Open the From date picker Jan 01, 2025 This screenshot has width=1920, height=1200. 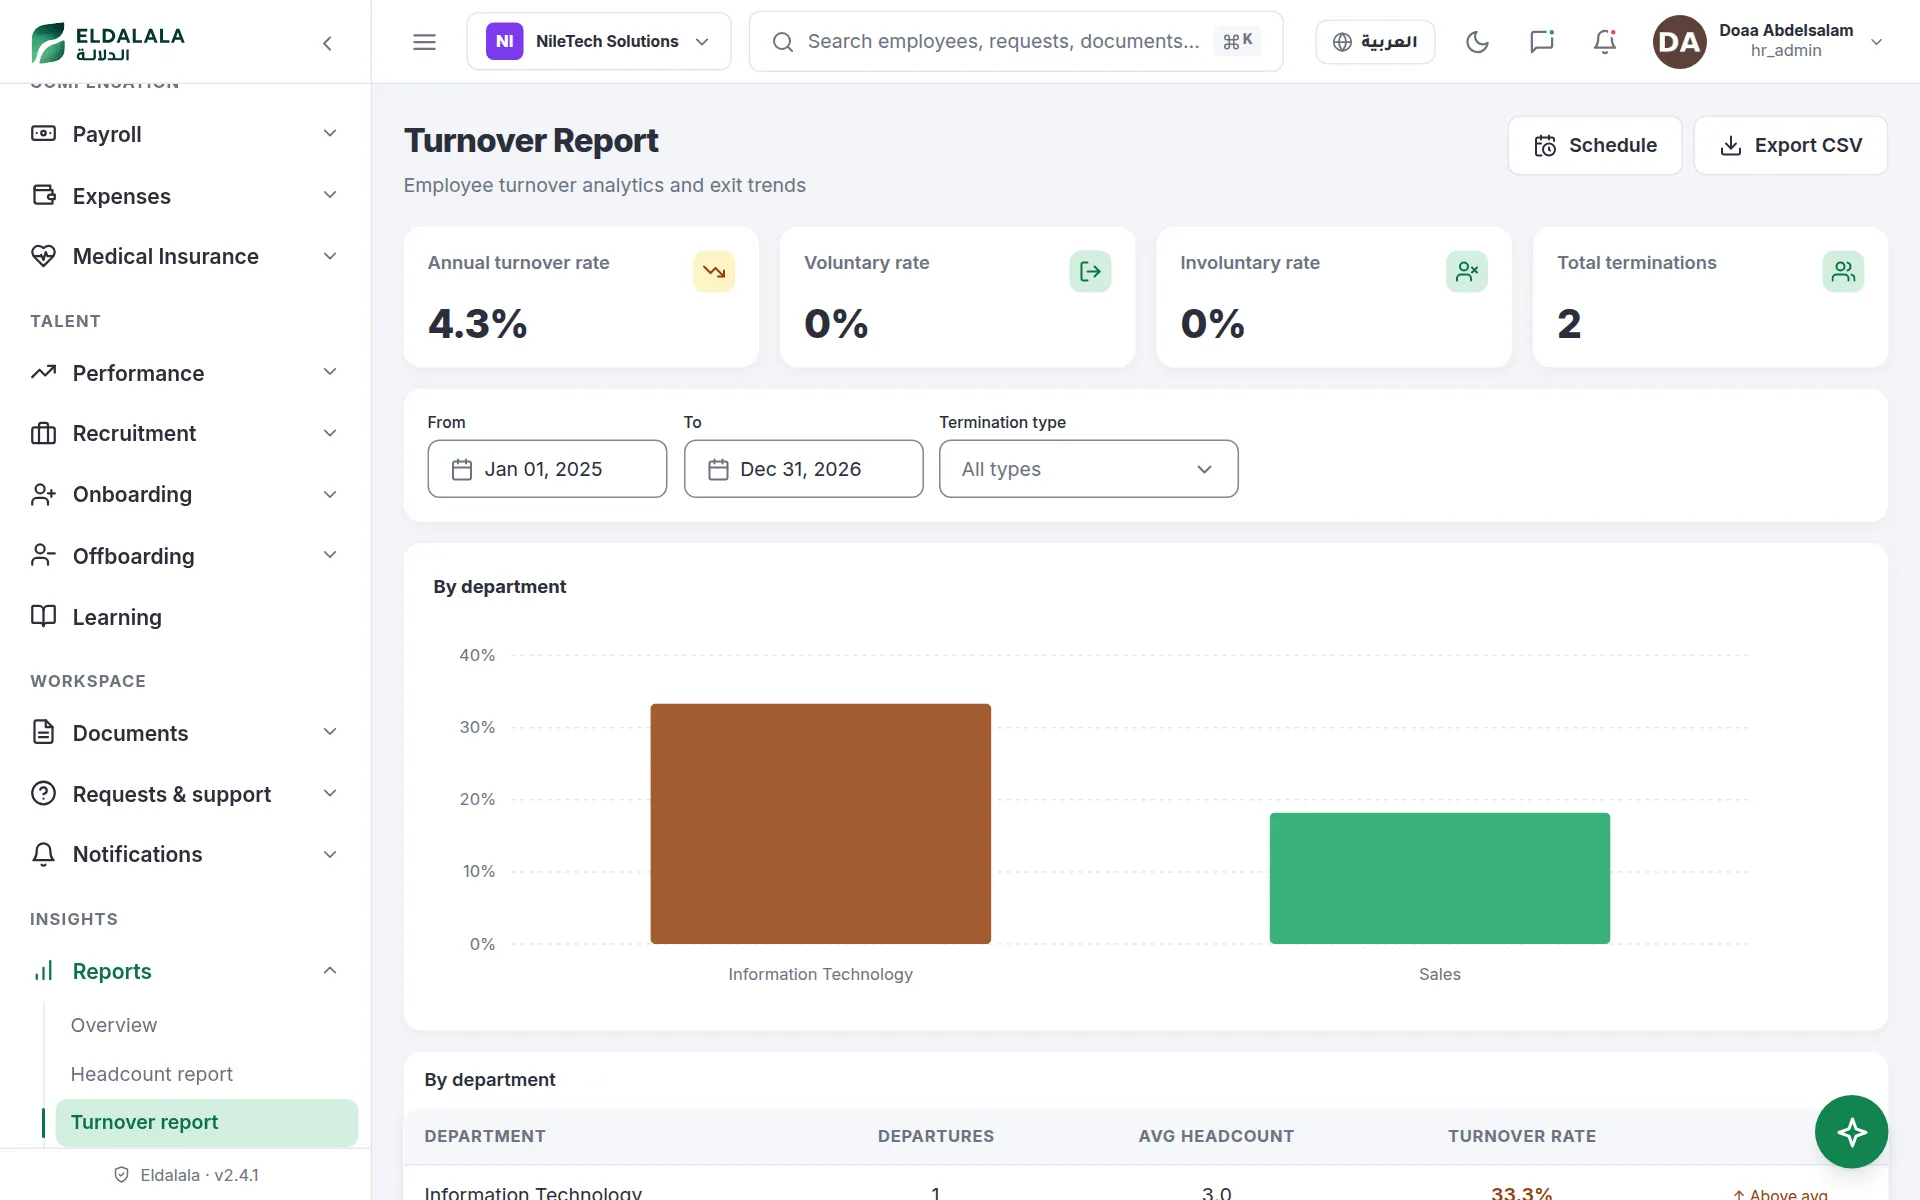(x=547, y=469)
